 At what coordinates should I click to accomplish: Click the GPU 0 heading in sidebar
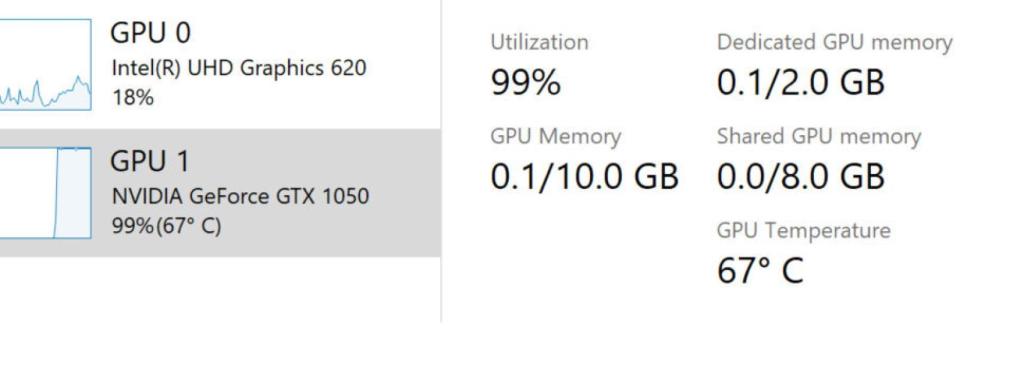(150, 33)
